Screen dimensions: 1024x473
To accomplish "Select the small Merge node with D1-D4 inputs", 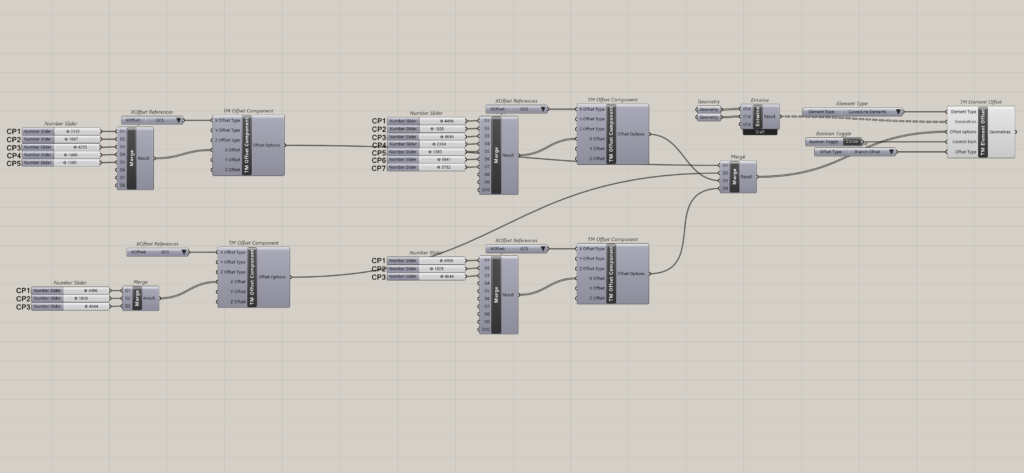I will (735, 176).
